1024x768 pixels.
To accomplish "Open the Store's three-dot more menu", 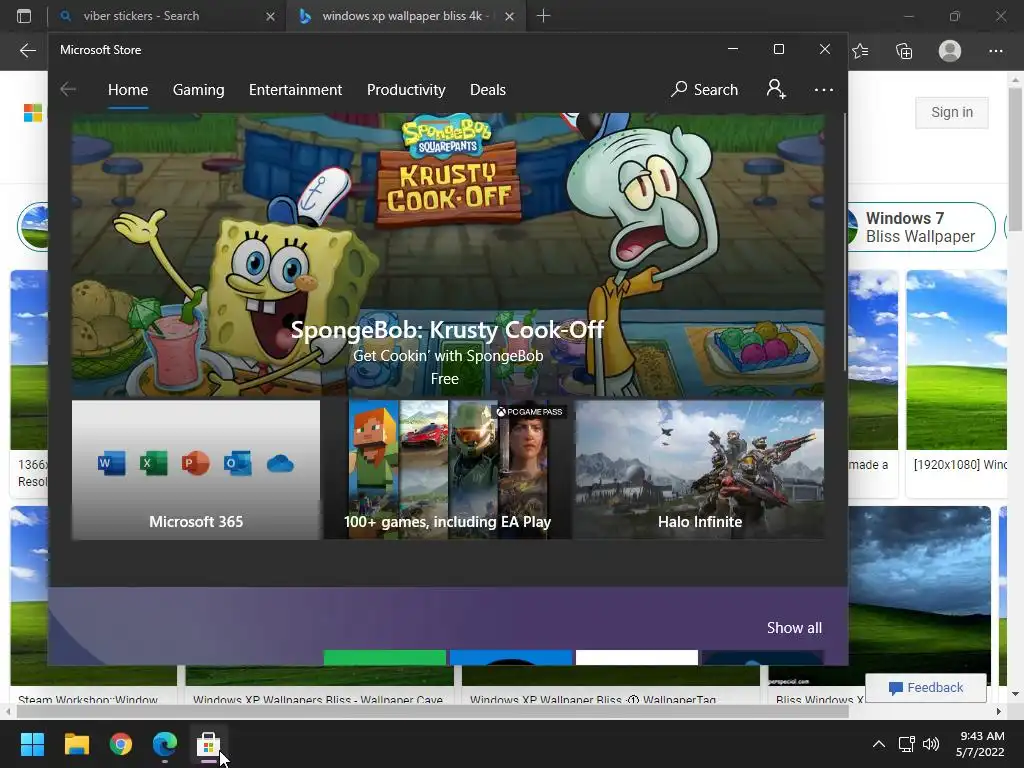I will (x=824, y=89).
